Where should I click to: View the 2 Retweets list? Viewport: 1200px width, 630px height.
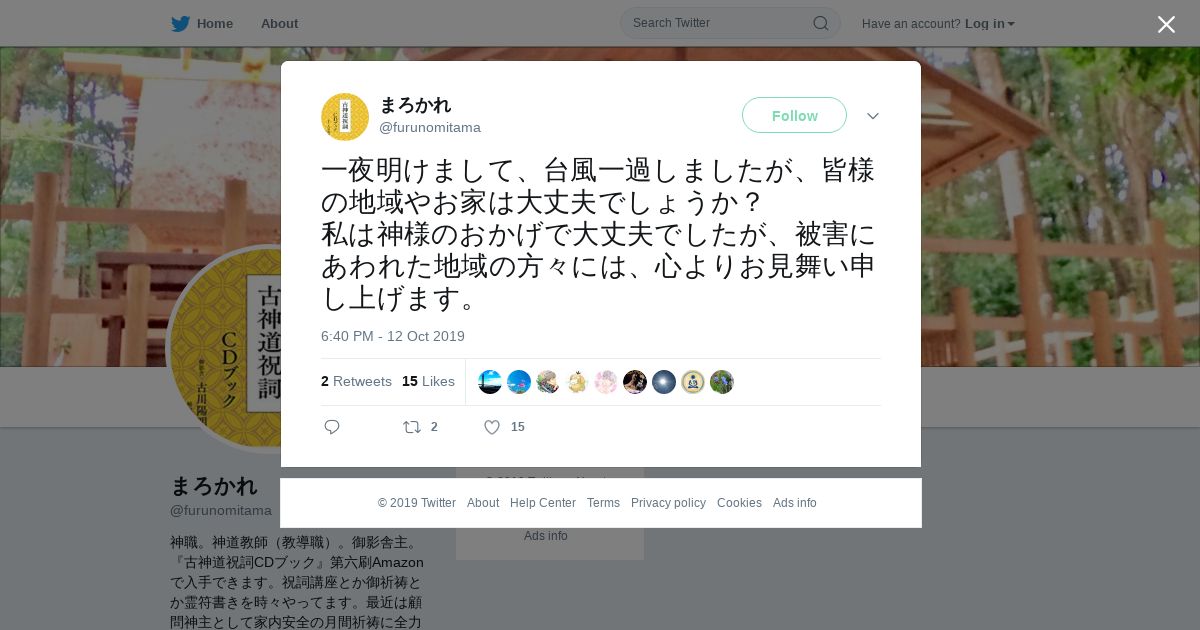coord(356,381)
